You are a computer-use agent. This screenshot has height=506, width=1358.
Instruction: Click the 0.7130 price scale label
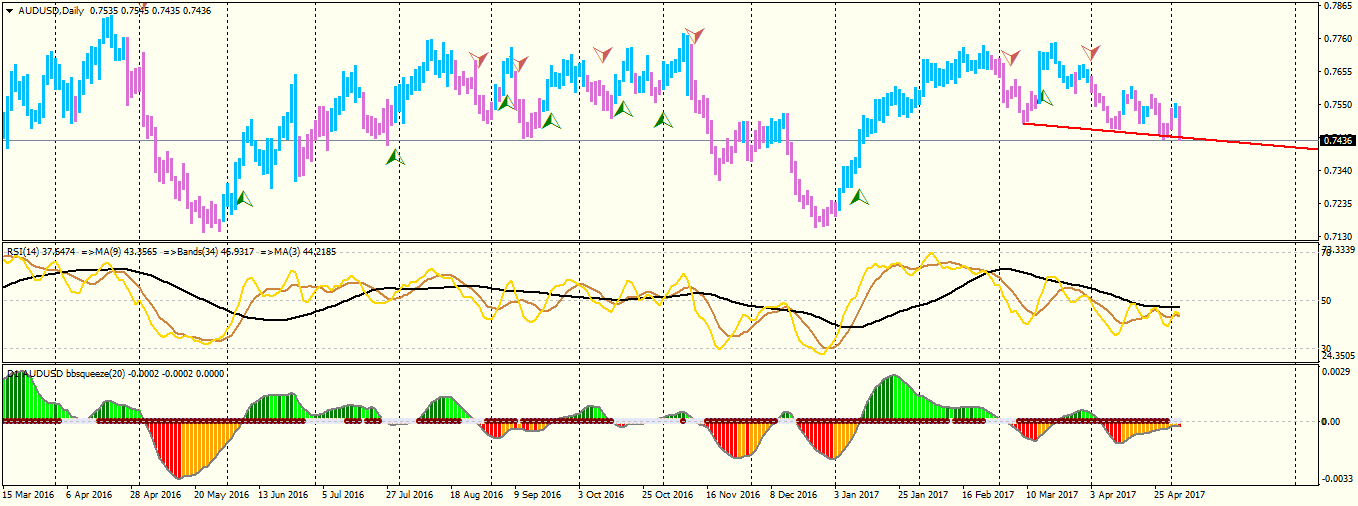click(x=1338, y=237)
